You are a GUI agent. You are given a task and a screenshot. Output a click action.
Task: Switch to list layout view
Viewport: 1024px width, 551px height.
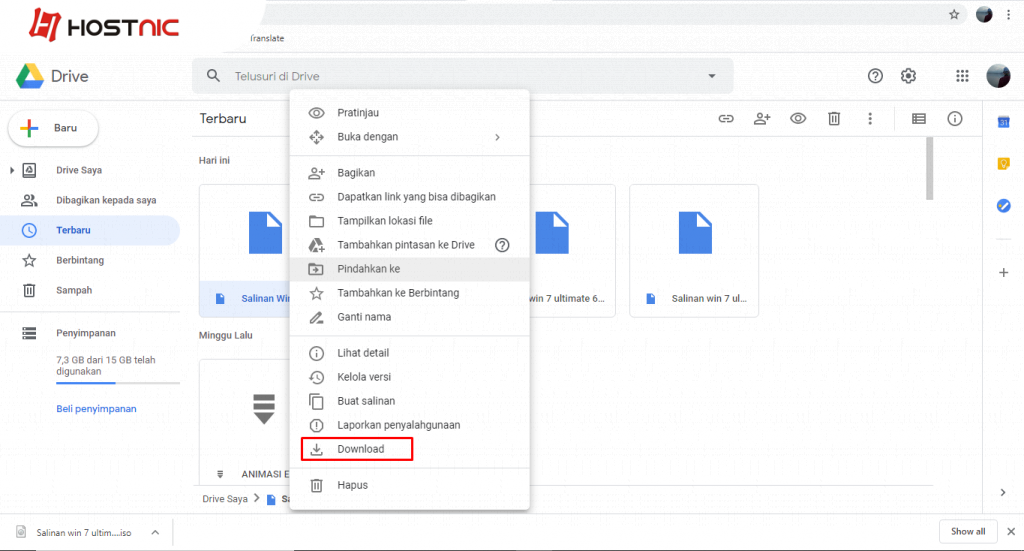(x=919, y=119)
